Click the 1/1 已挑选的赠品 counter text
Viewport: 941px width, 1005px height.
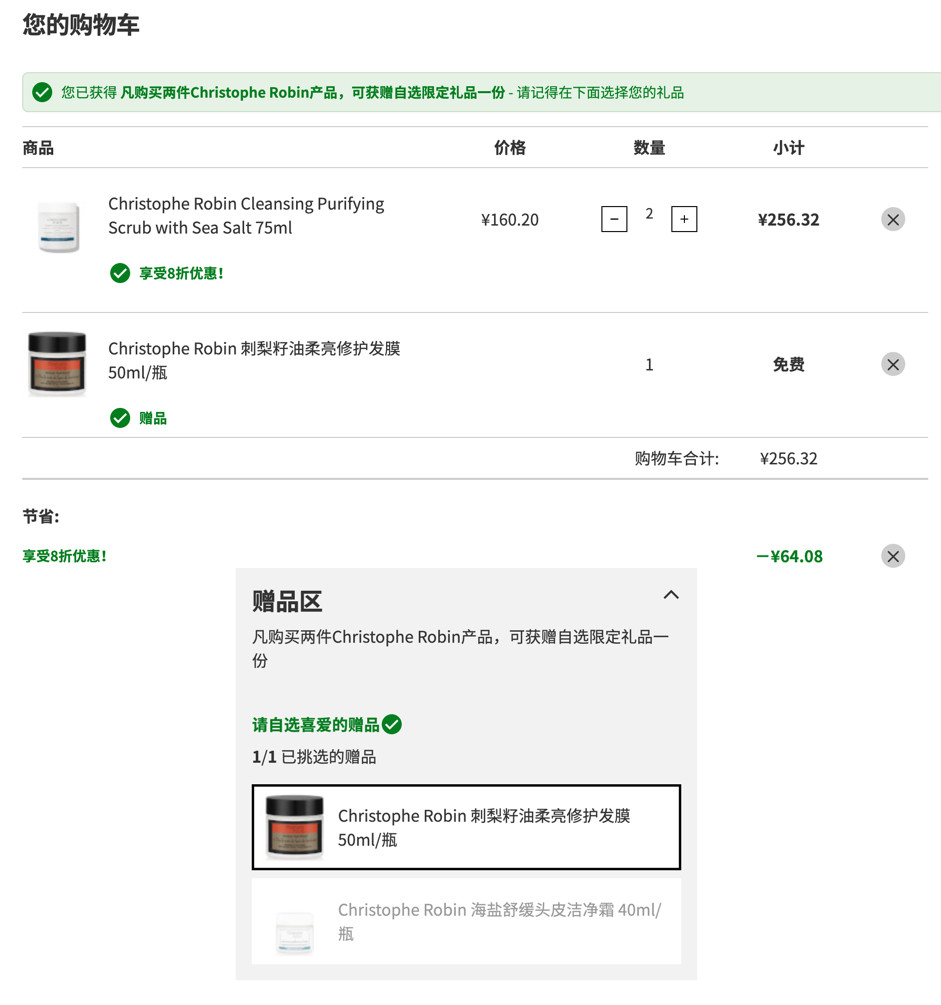click(x=314, y=757)
